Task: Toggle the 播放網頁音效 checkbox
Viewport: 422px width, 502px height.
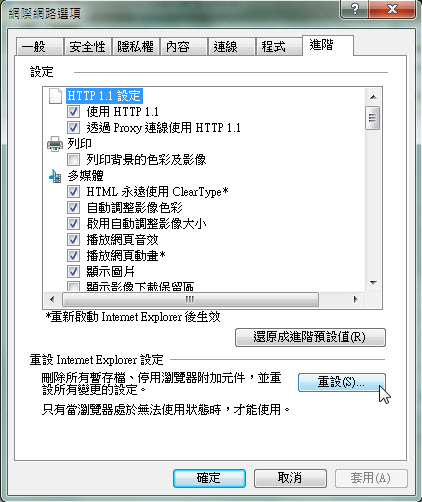Action: (73, 240)
